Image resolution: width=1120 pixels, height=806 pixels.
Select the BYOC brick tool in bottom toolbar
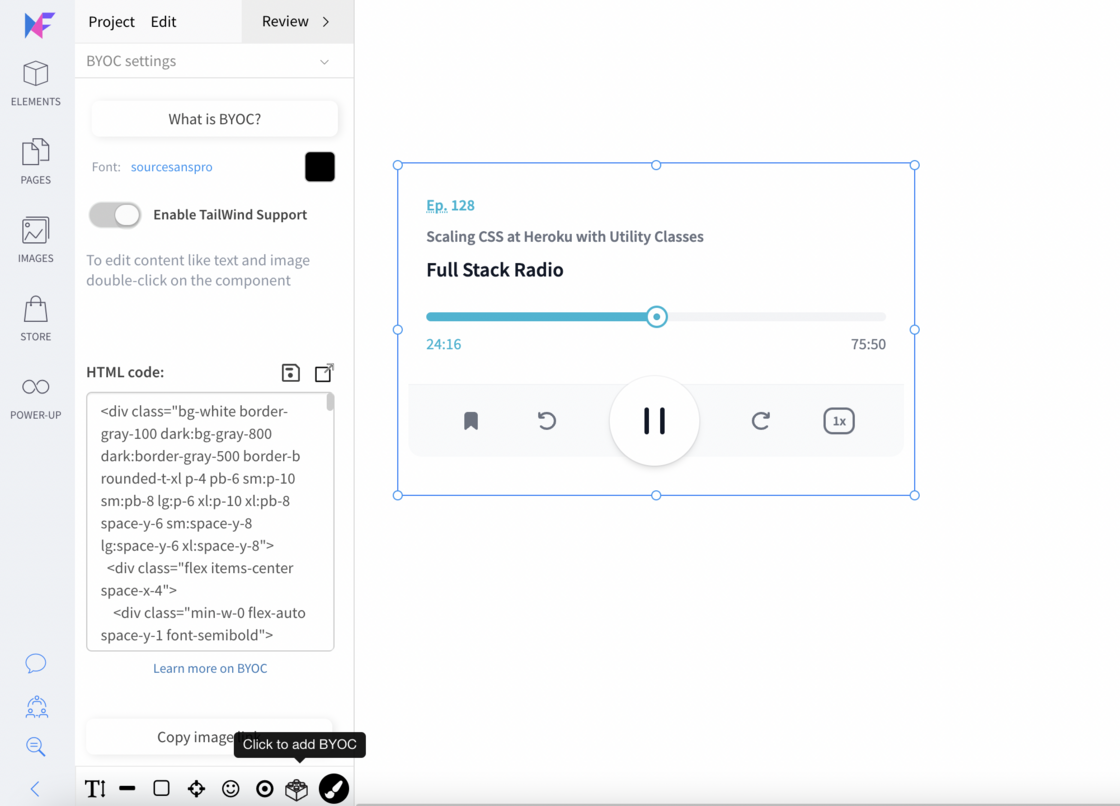click(296, 789)
